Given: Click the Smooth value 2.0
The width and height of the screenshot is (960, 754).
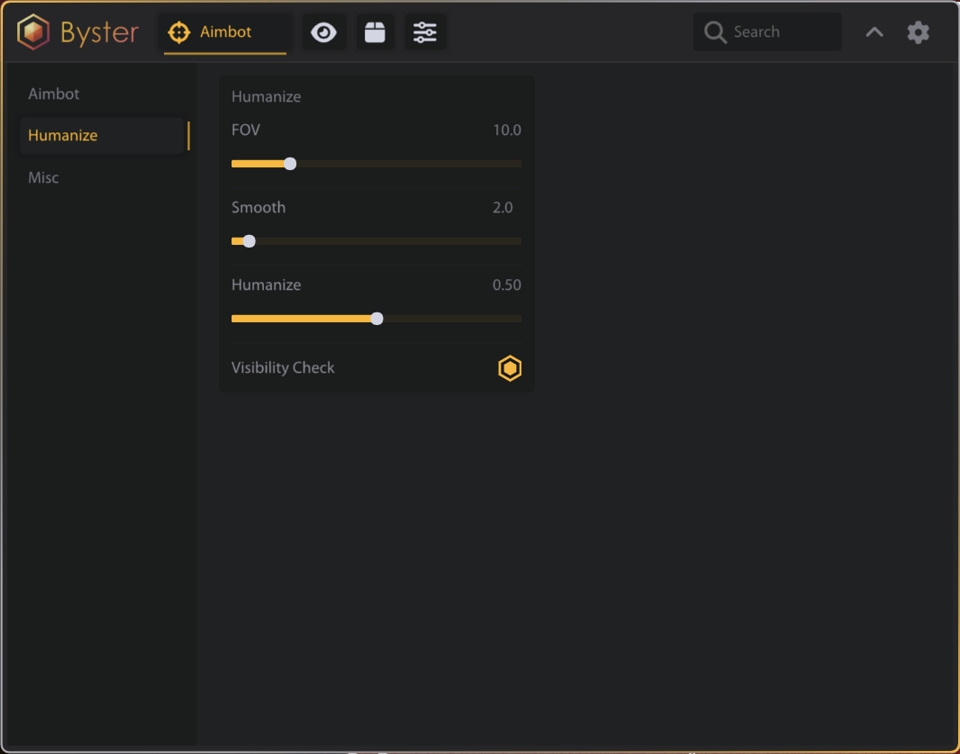Looking at the screenshot, I should (x=502, y=208).
